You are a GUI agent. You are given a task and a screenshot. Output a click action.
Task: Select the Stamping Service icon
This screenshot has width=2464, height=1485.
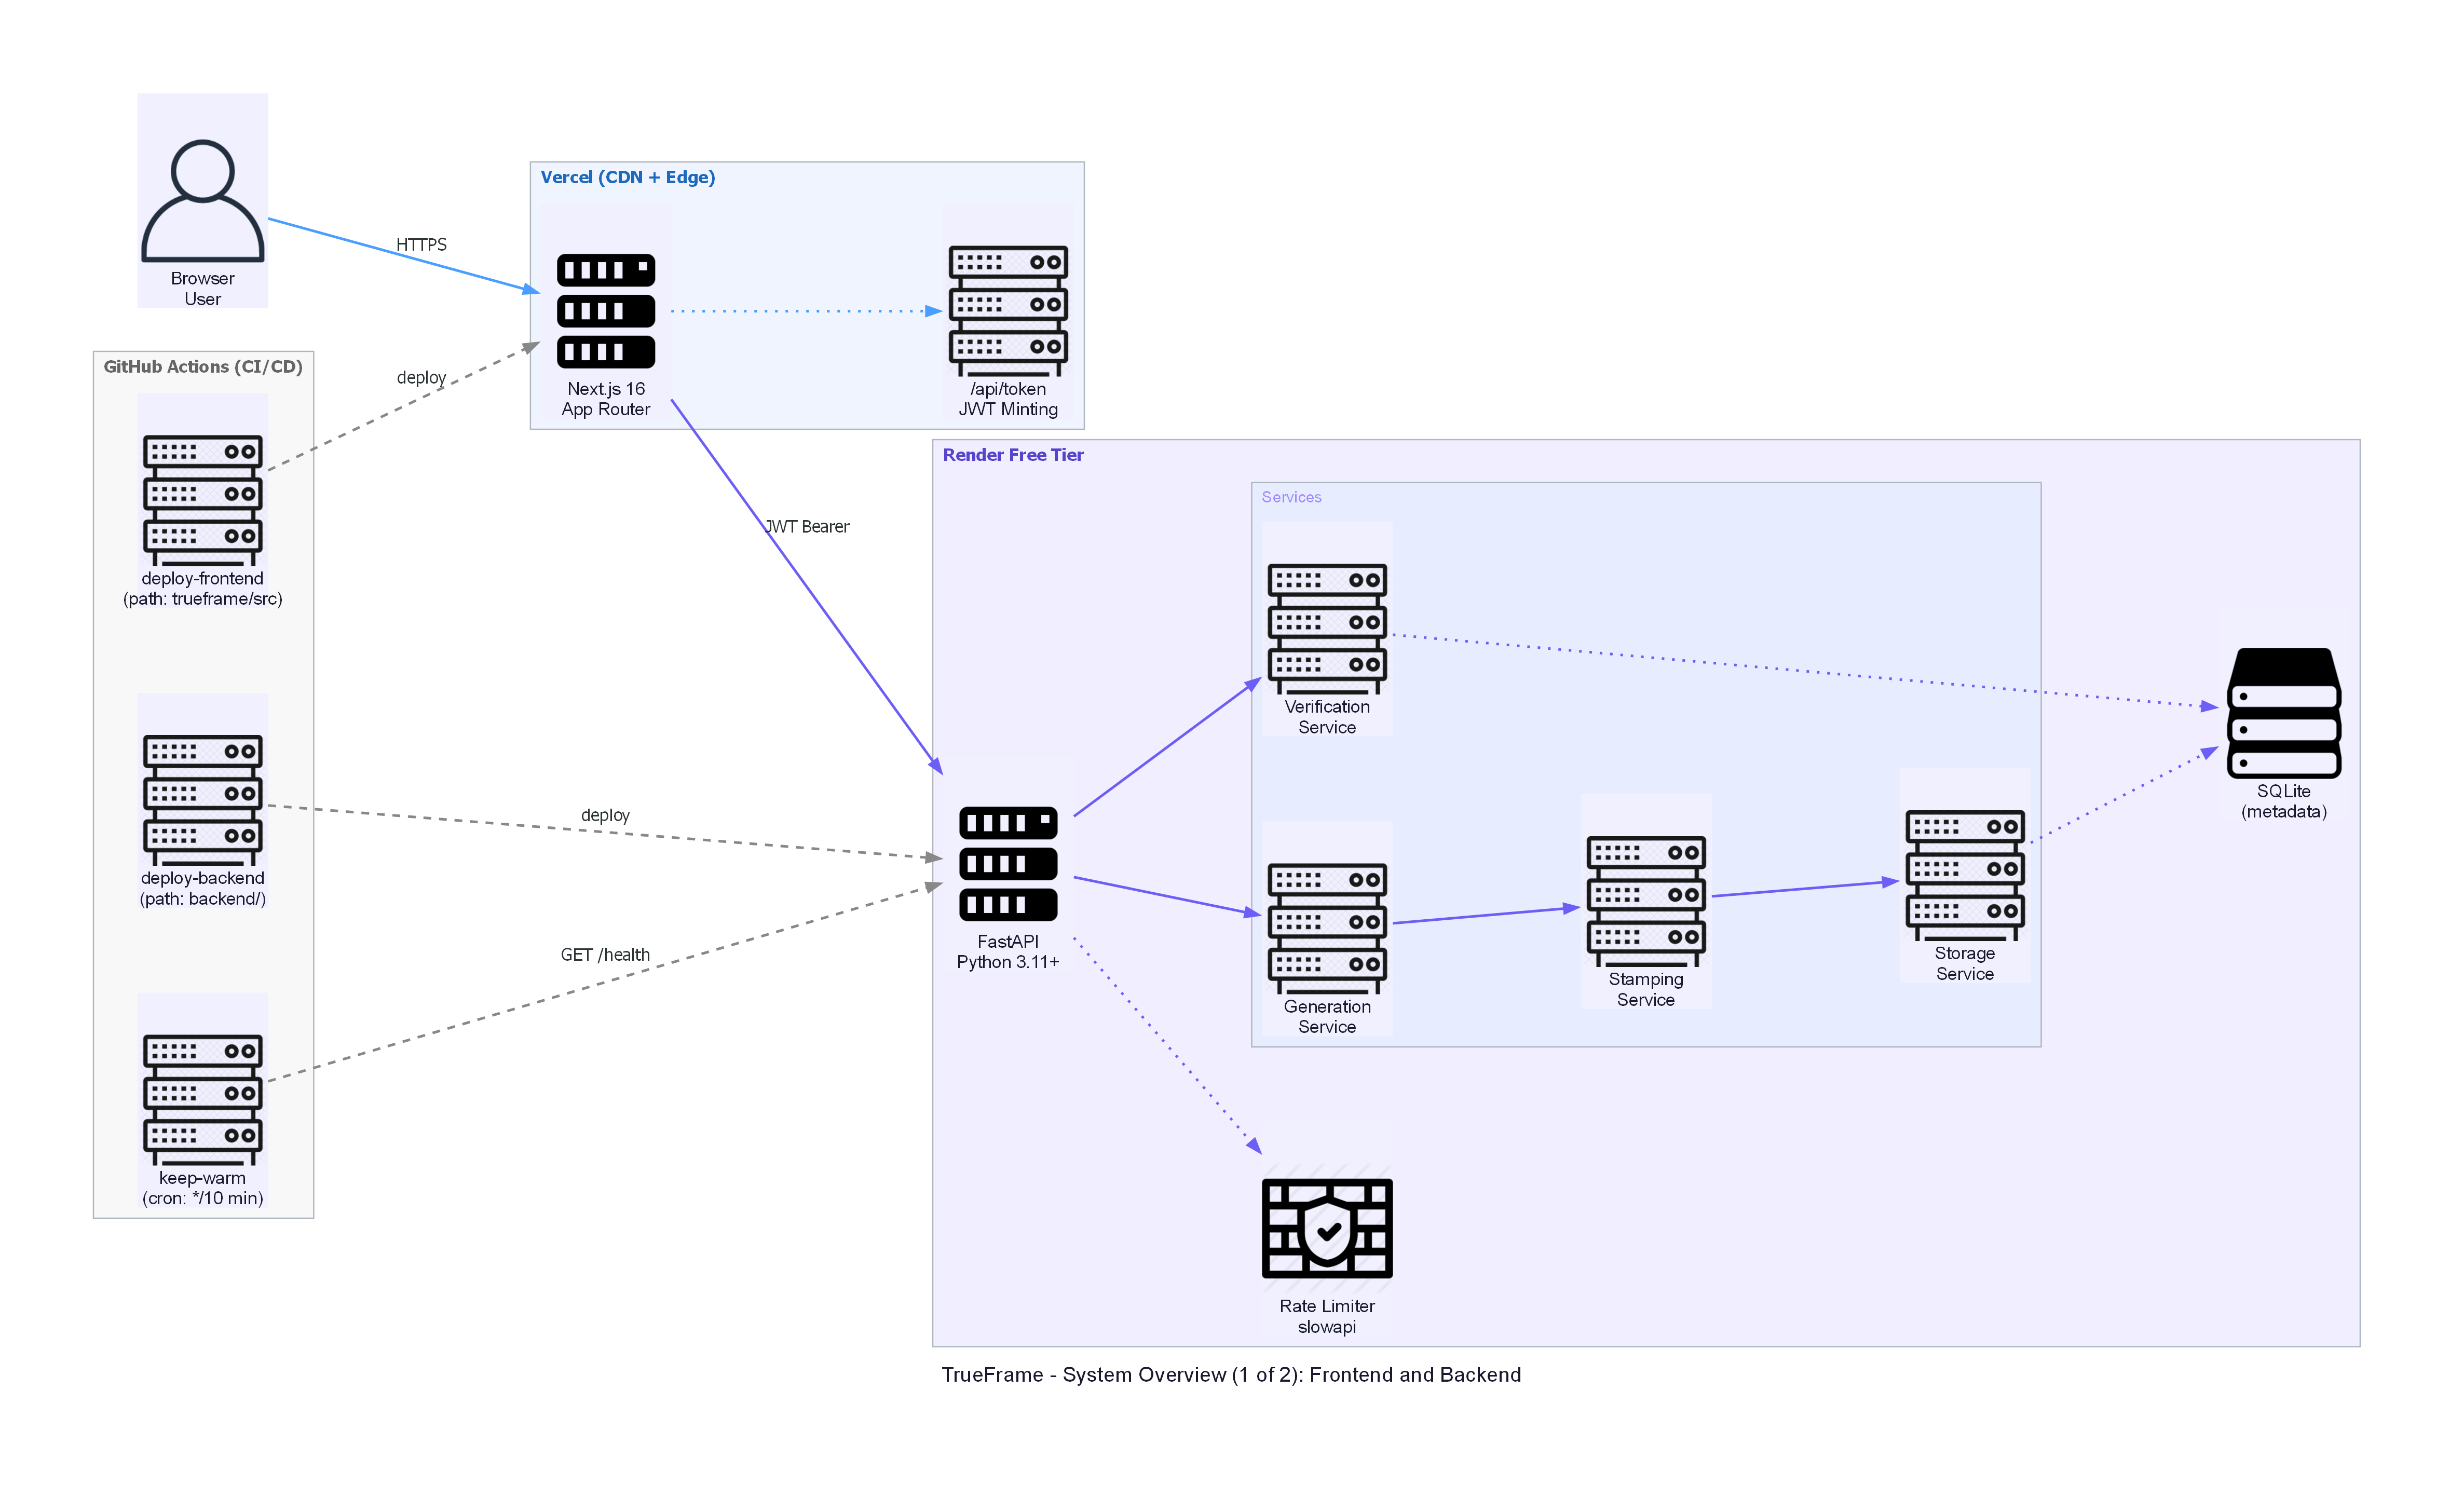click(x=1646, y=902)
